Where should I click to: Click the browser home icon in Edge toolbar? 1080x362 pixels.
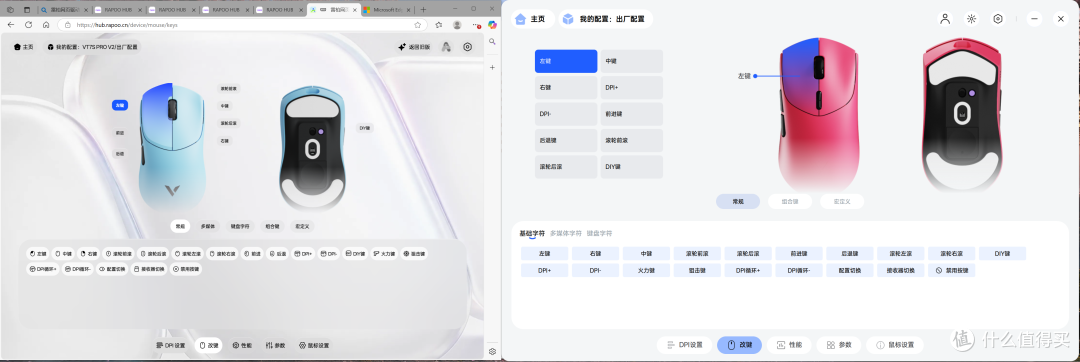45,24
